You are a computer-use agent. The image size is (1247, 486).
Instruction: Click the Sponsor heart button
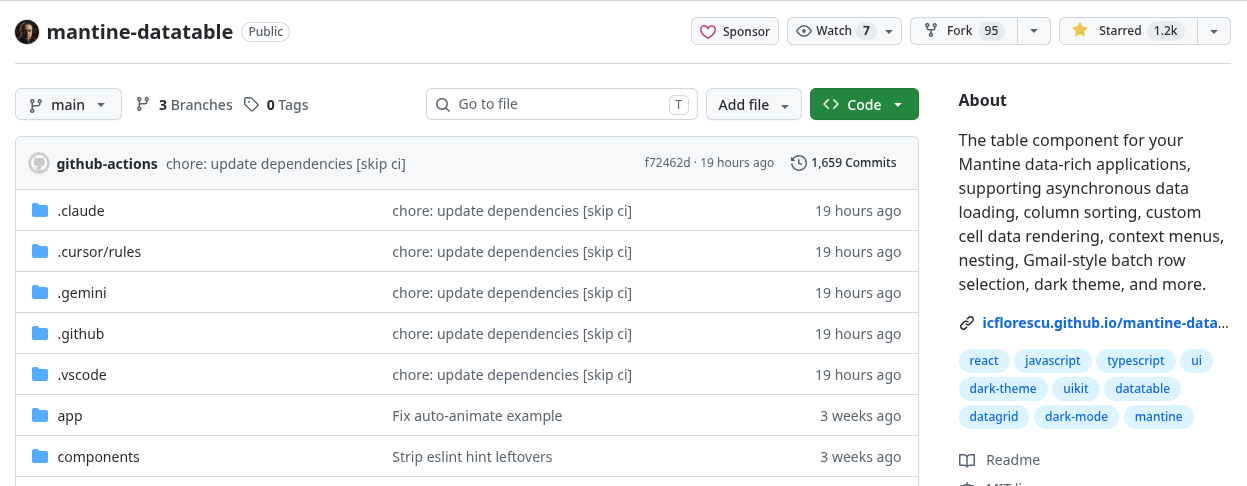(x=735, y=31)
